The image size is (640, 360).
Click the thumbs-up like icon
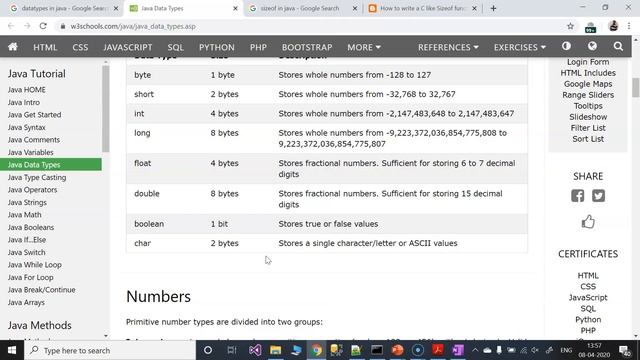(x=588, y=222)
